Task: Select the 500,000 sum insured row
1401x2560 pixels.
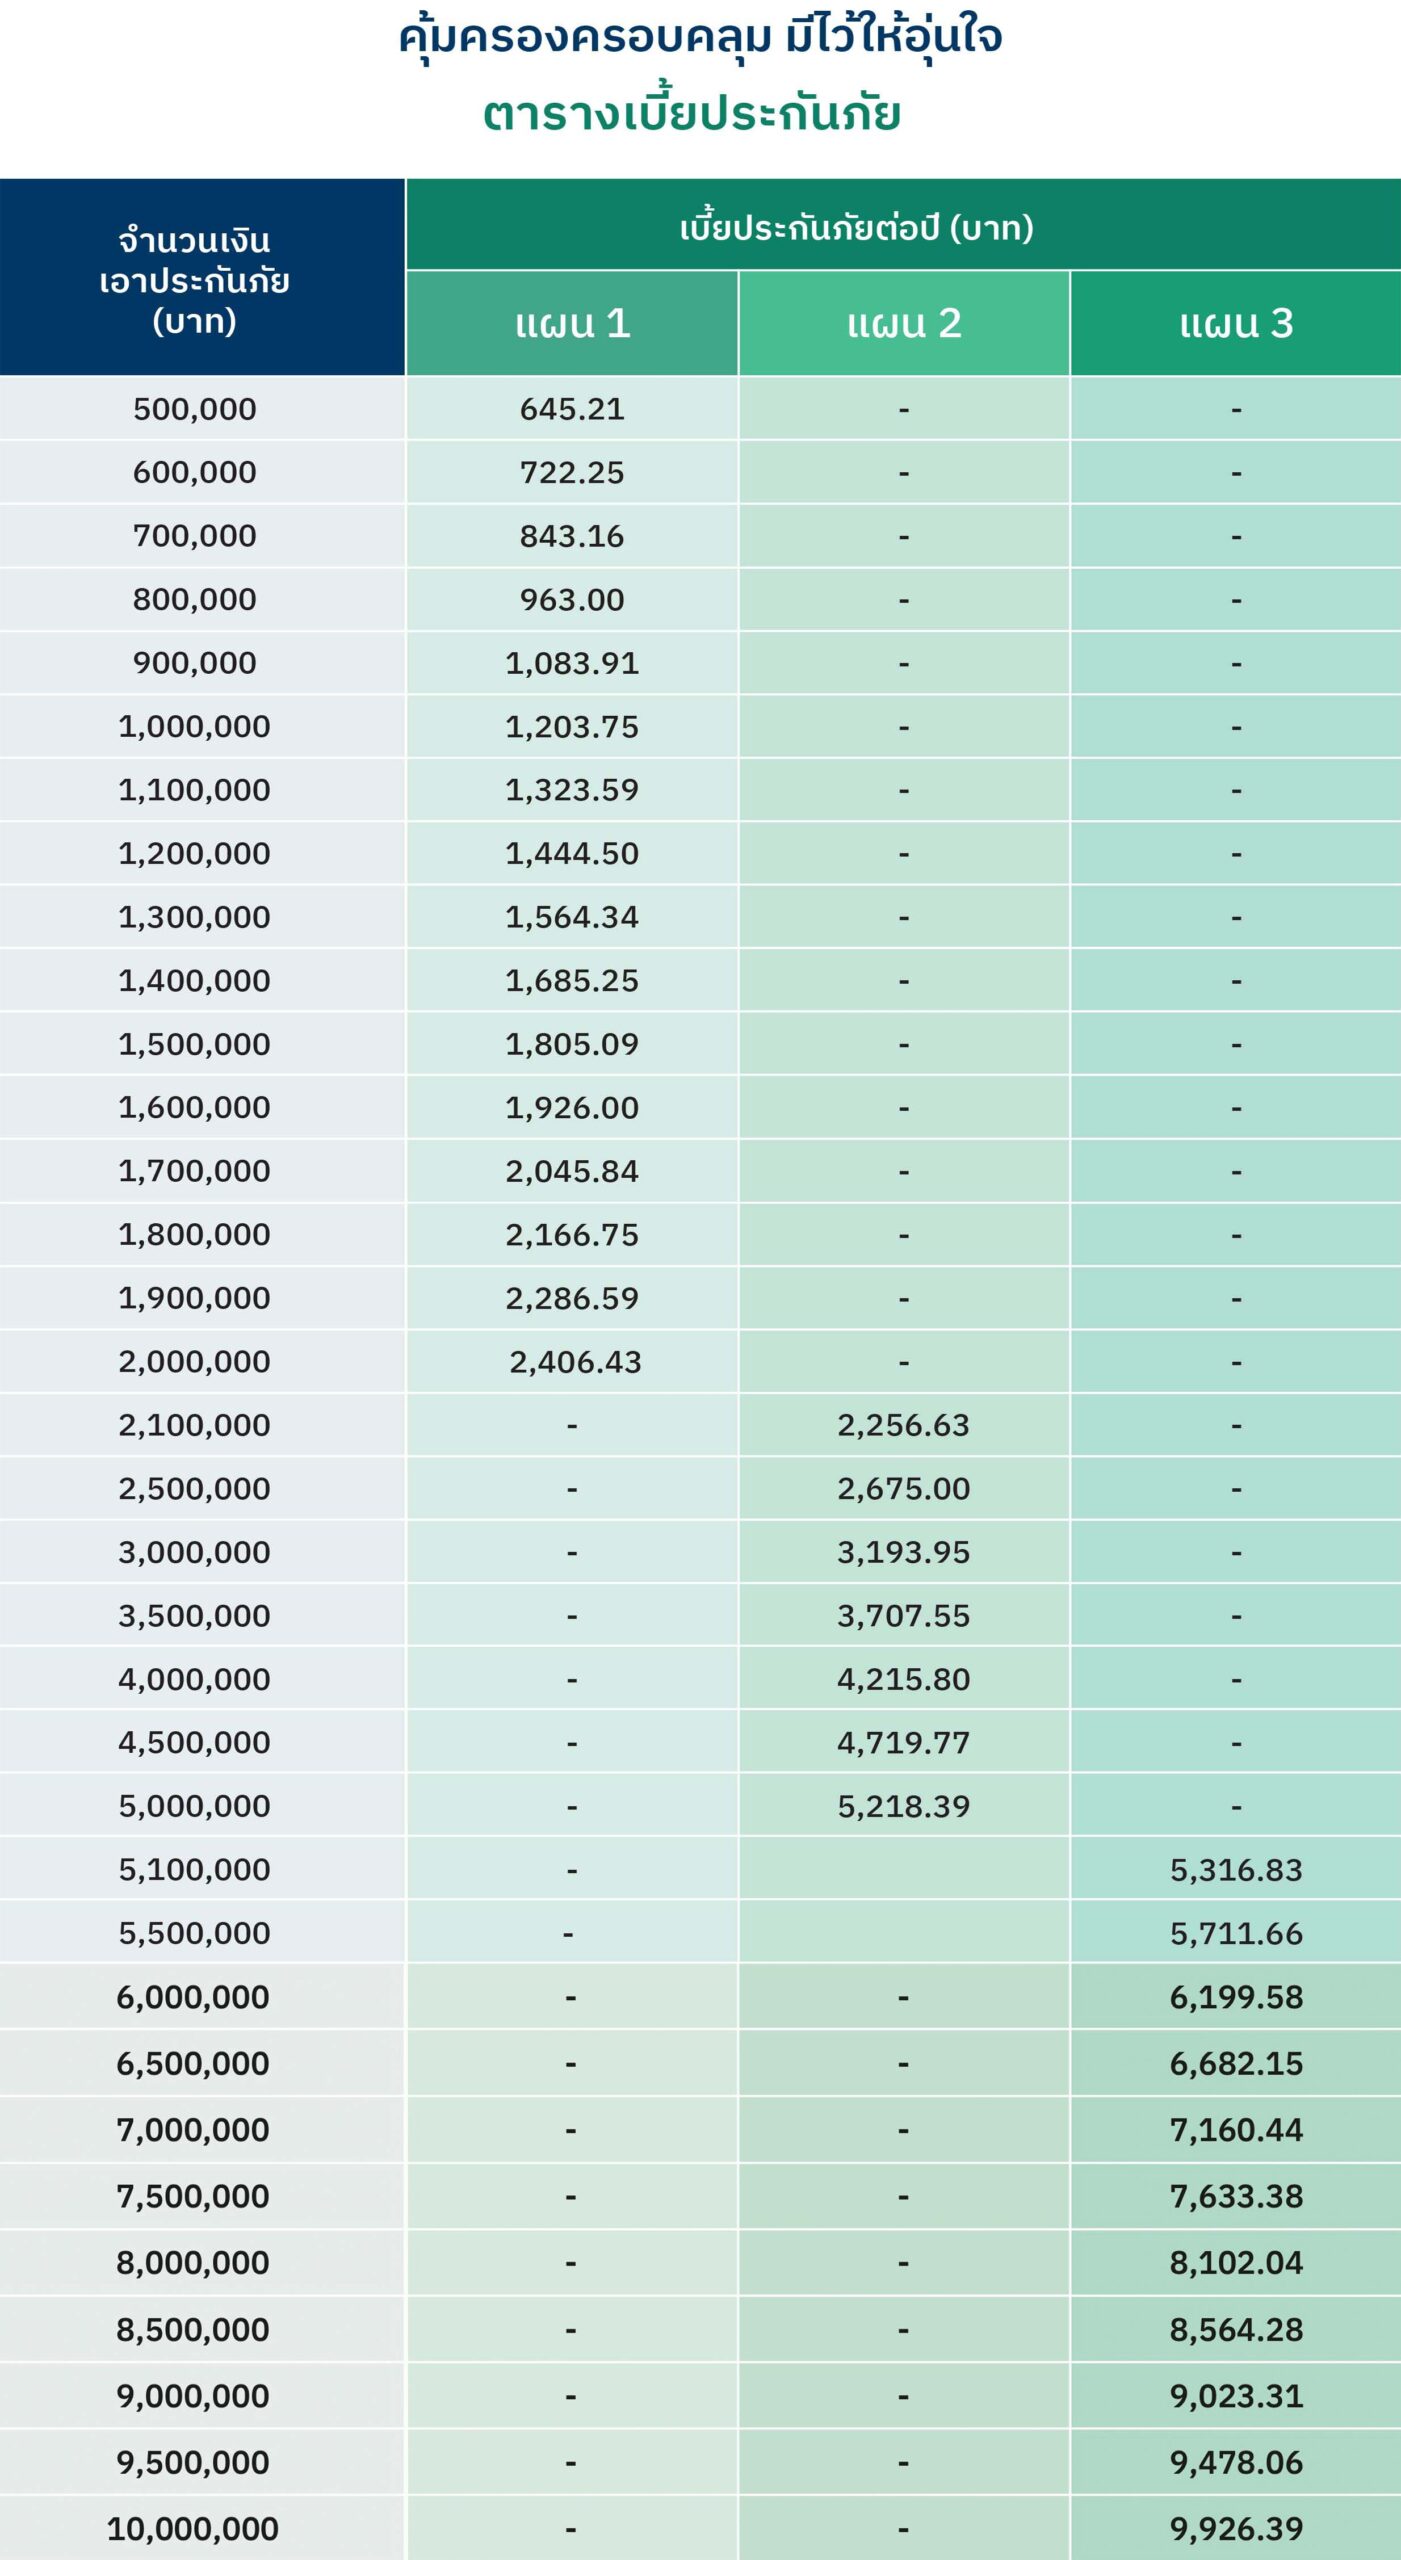Action: coord(195,409)
